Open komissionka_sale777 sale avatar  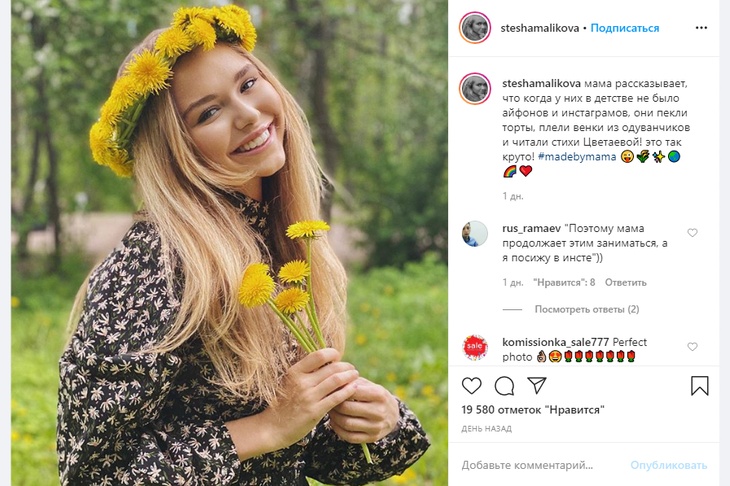474,347
